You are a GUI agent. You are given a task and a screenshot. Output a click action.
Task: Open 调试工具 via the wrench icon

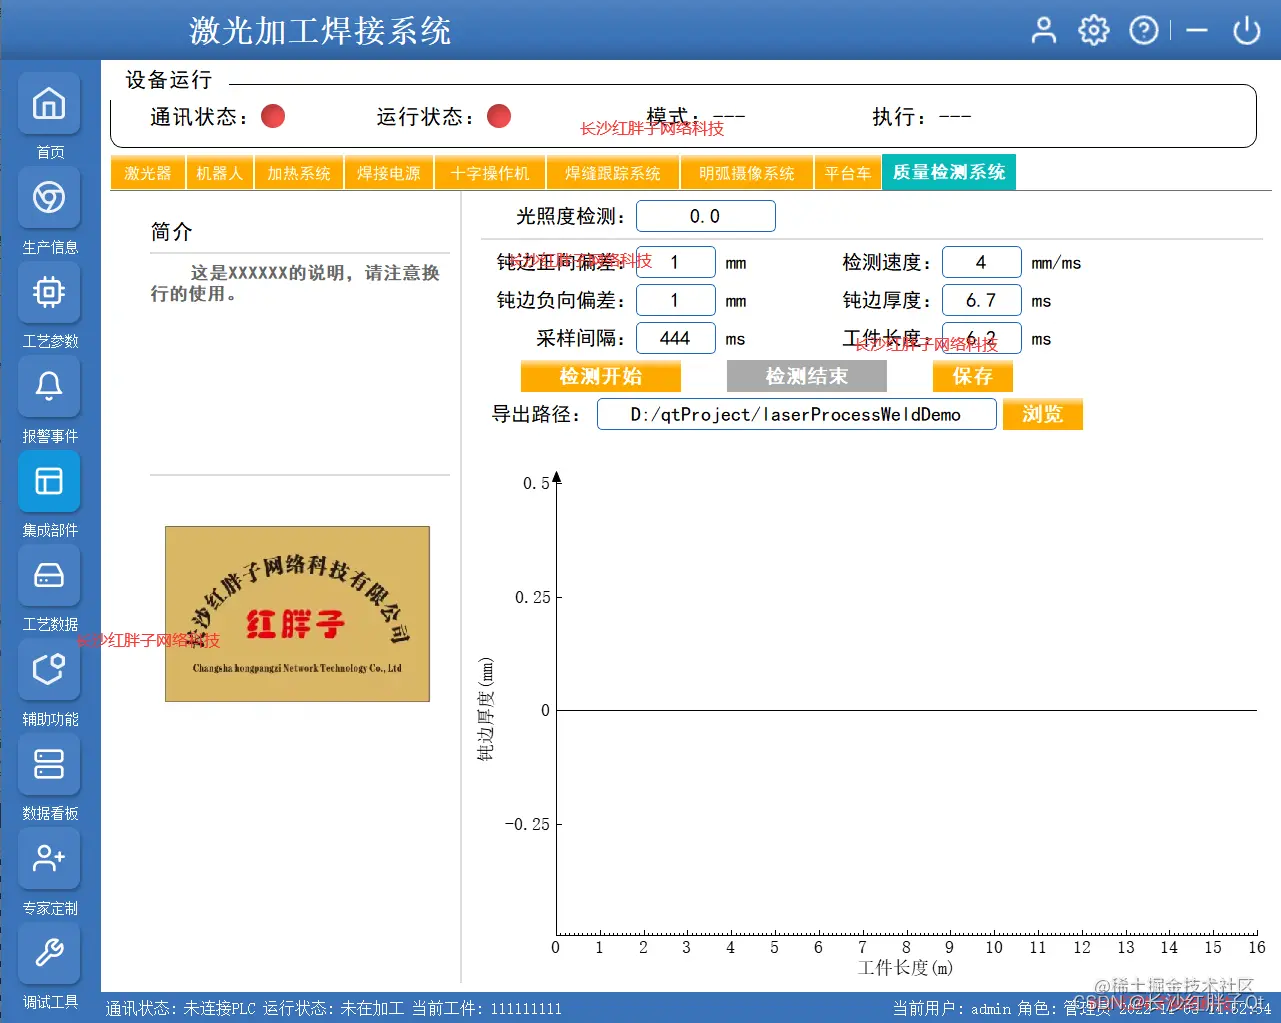[49, 952]
